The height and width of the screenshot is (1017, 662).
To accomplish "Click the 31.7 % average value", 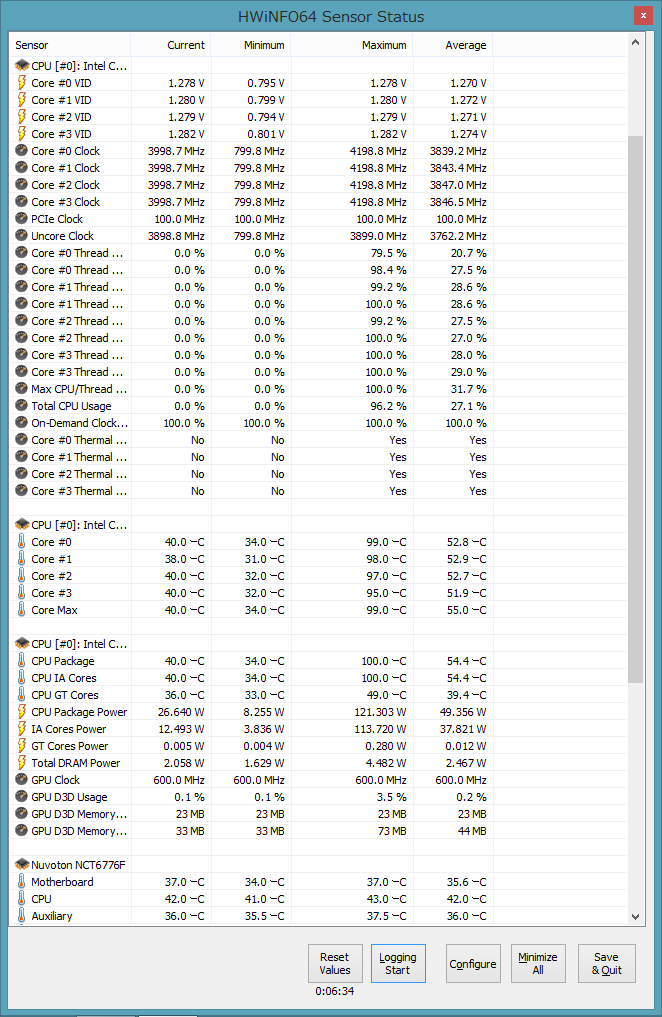I will 468,389.
